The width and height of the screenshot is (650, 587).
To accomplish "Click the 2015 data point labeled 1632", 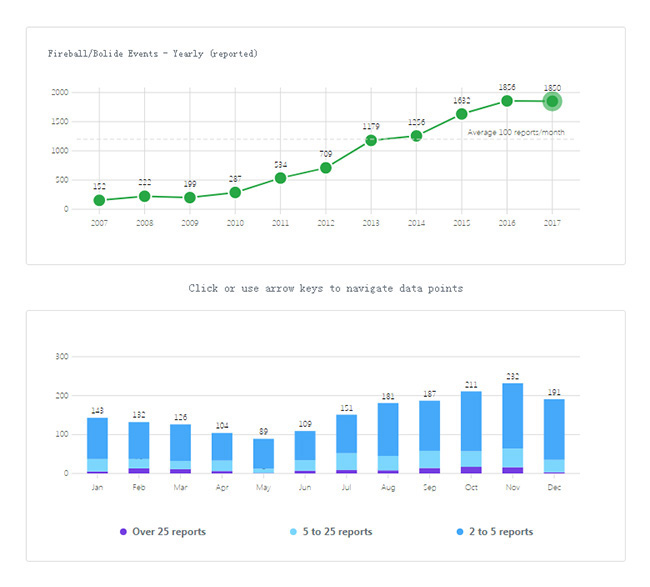I will tap(461, 114).
